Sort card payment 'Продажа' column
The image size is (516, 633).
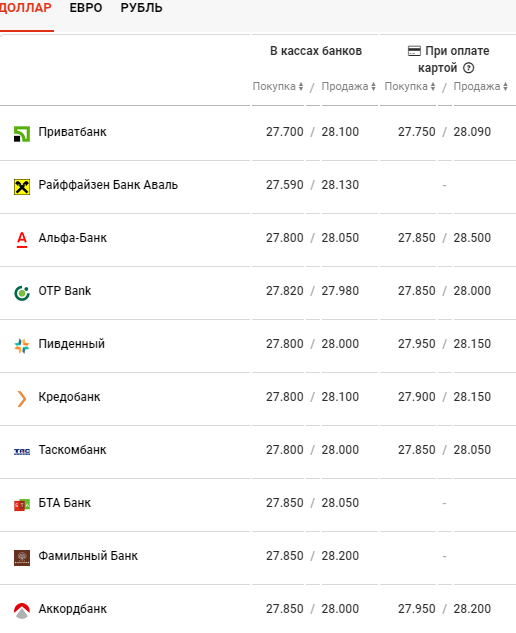[480, 86]
